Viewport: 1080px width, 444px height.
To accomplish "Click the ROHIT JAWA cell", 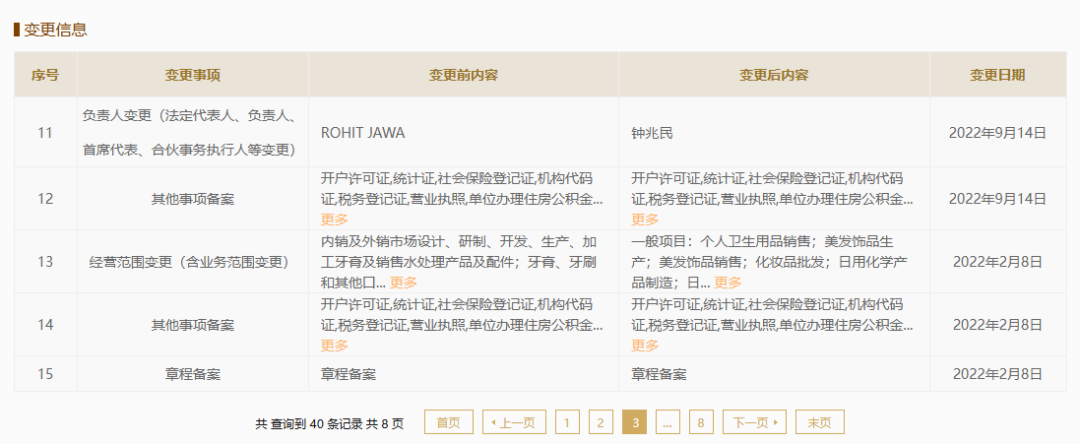I will pyautogui.click(x=362, y=132).
